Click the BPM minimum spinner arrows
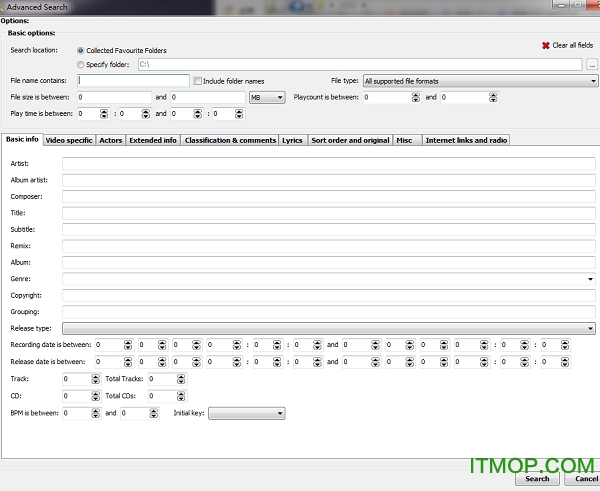 click(x=95, y=413)
